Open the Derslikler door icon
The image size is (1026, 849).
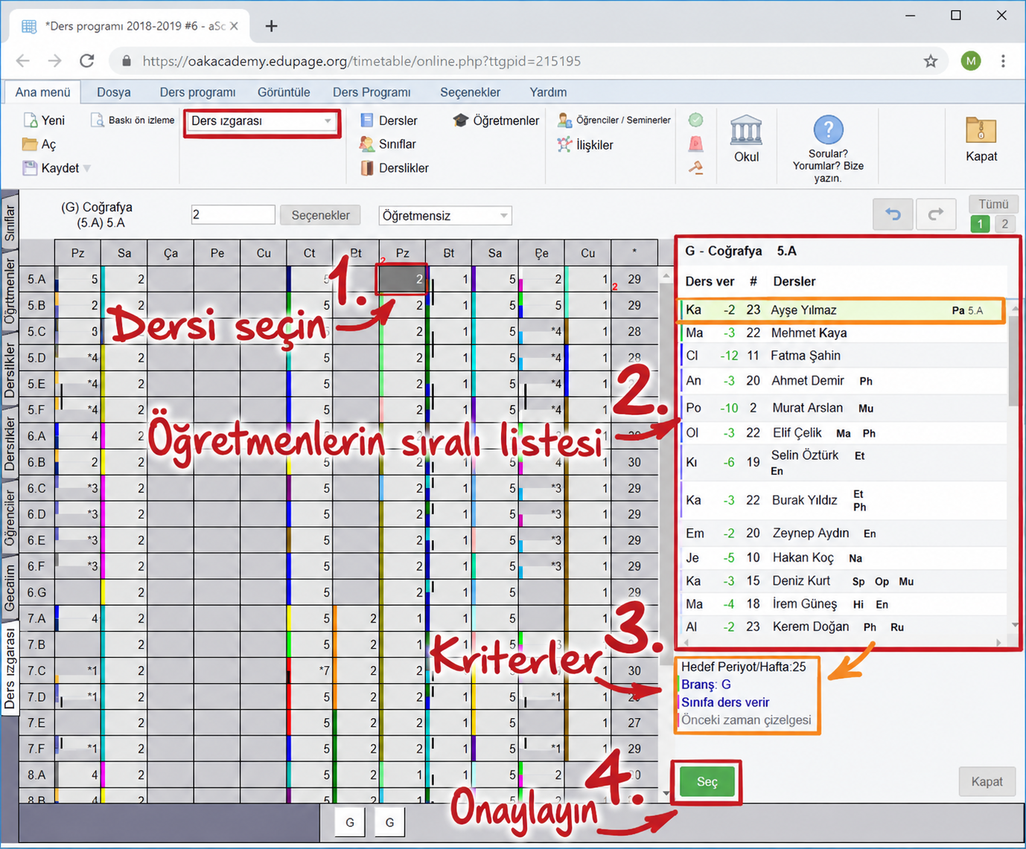(367, 168)
